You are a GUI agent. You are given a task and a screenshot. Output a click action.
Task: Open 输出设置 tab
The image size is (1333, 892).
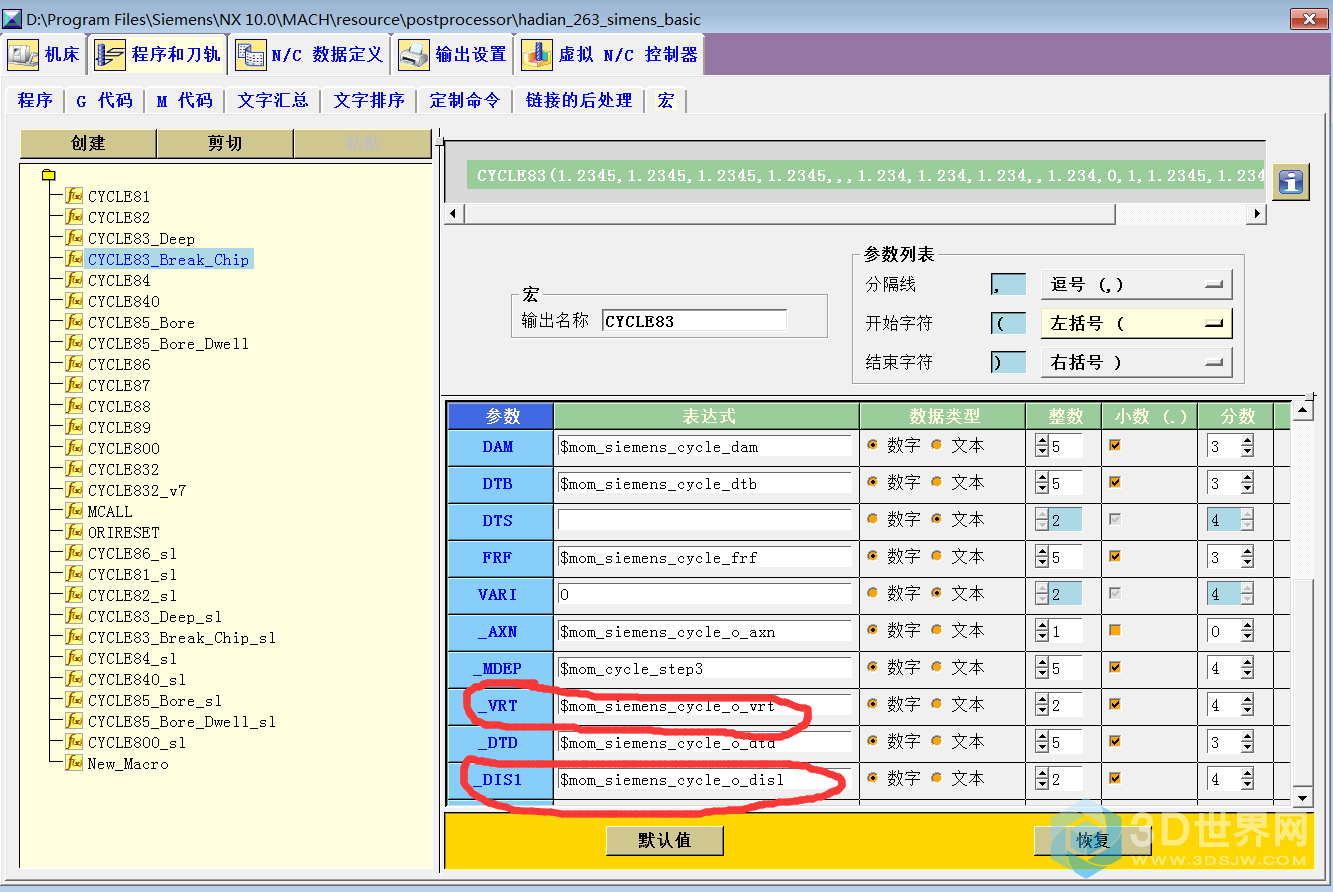pos(453,55)
